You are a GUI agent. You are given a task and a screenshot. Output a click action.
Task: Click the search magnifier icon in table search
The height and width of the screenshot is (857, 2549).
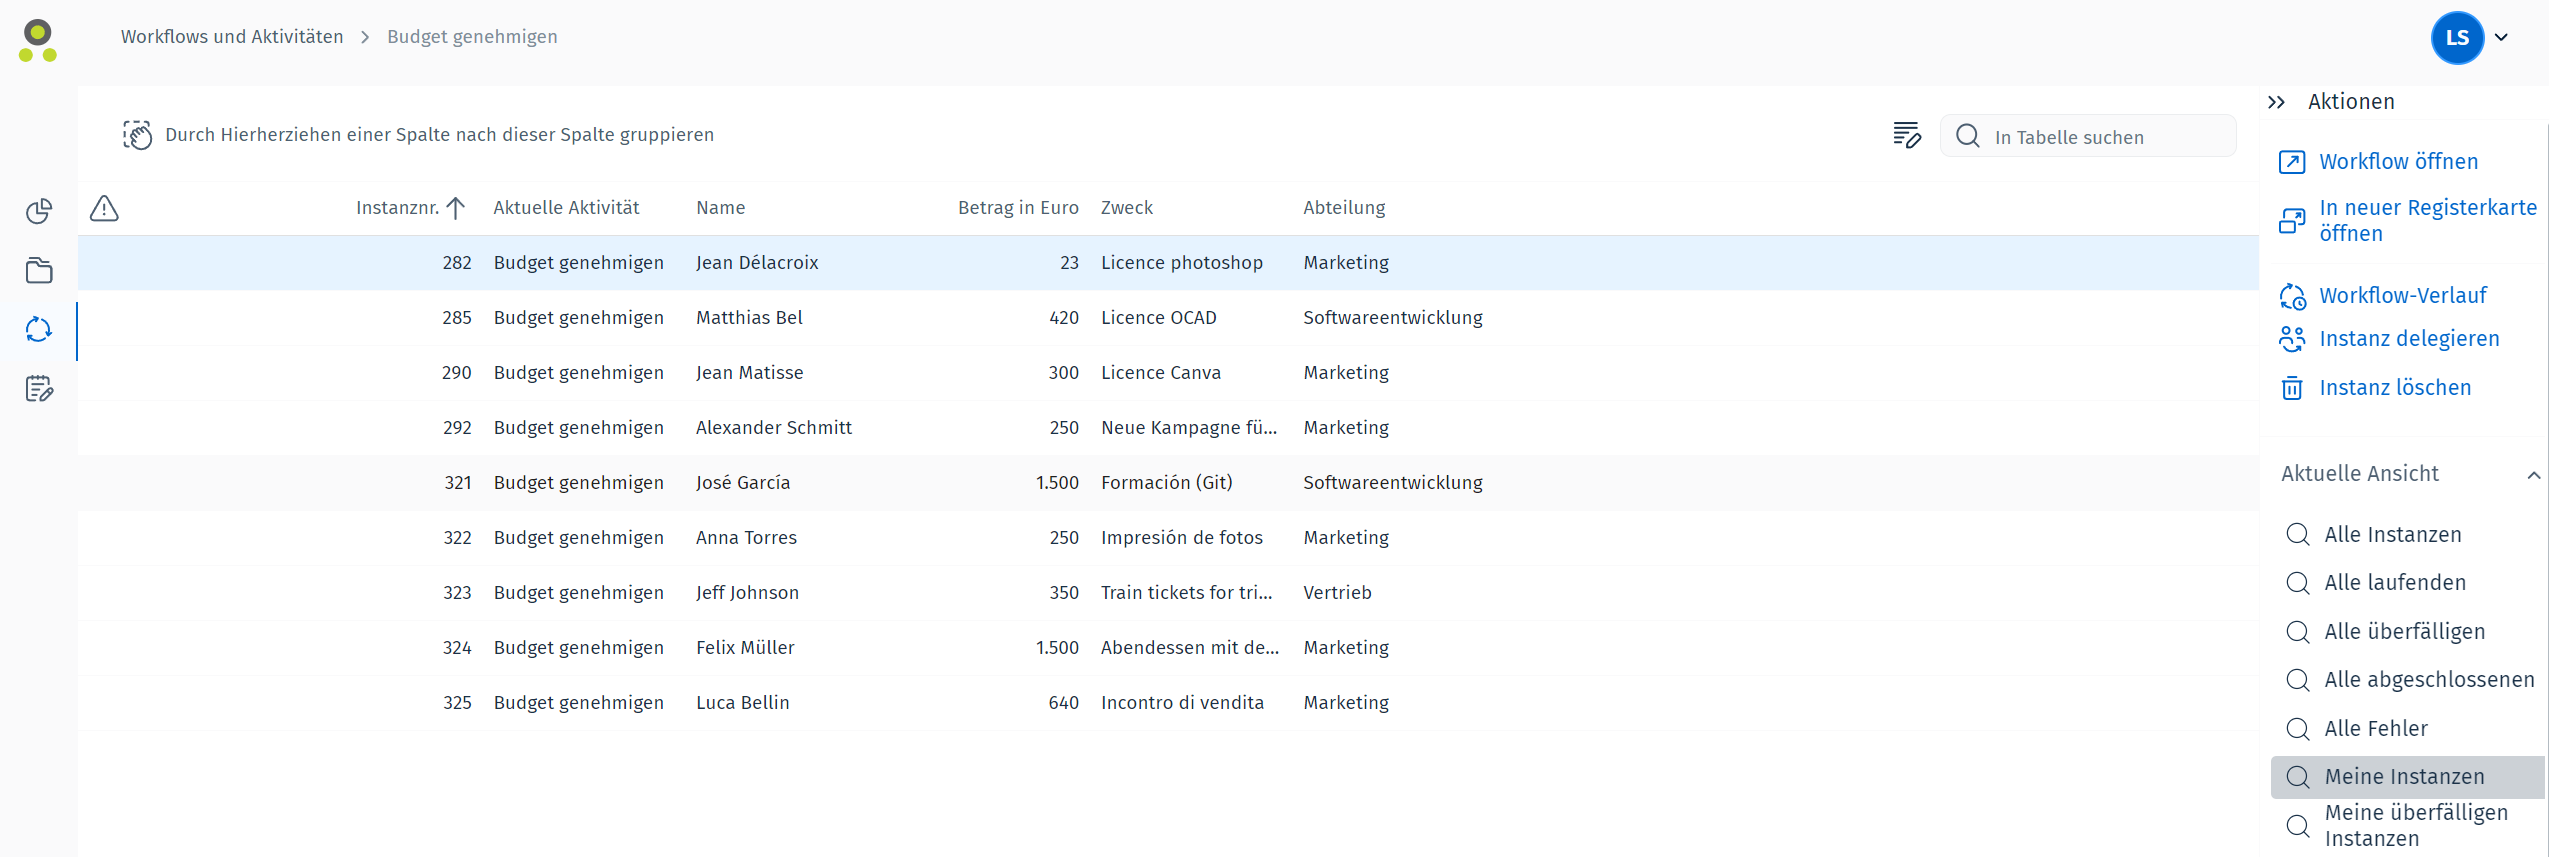(x=1967, y=136)
